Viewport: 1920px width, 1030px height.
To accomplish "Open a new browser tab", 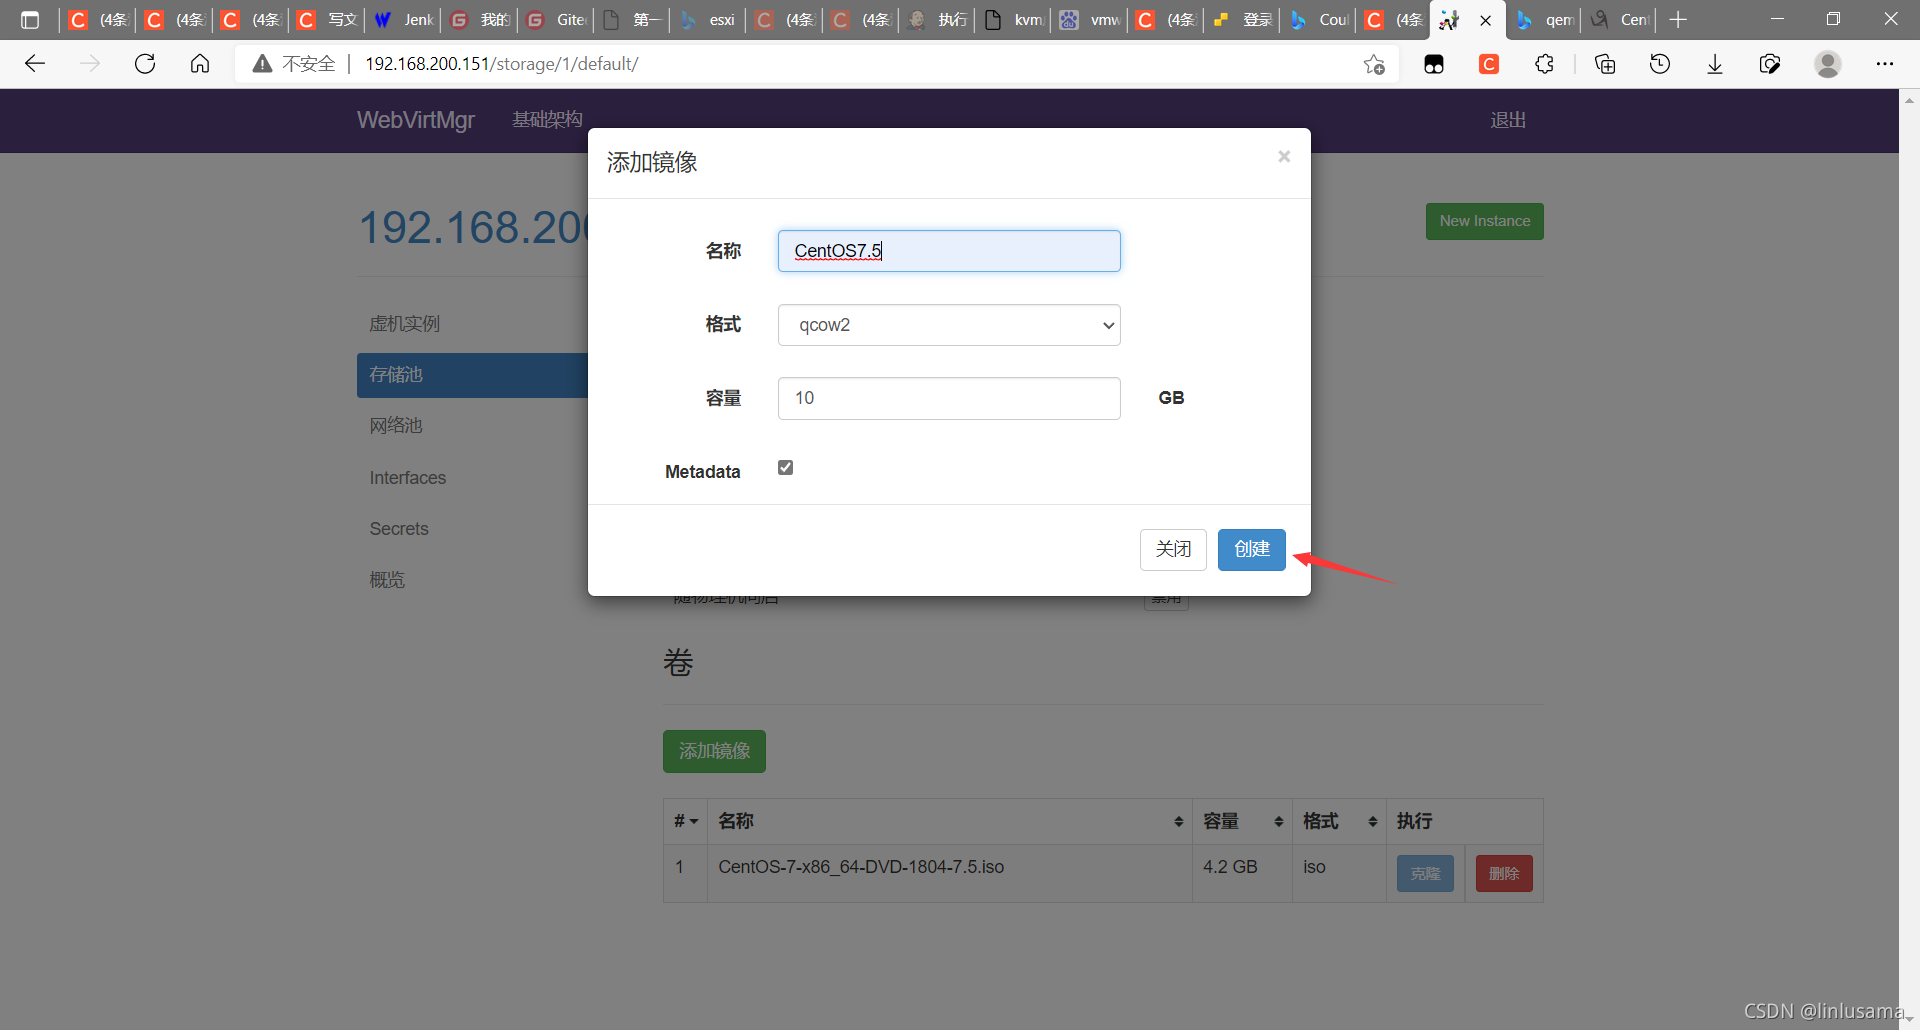I will point(1679,20).
